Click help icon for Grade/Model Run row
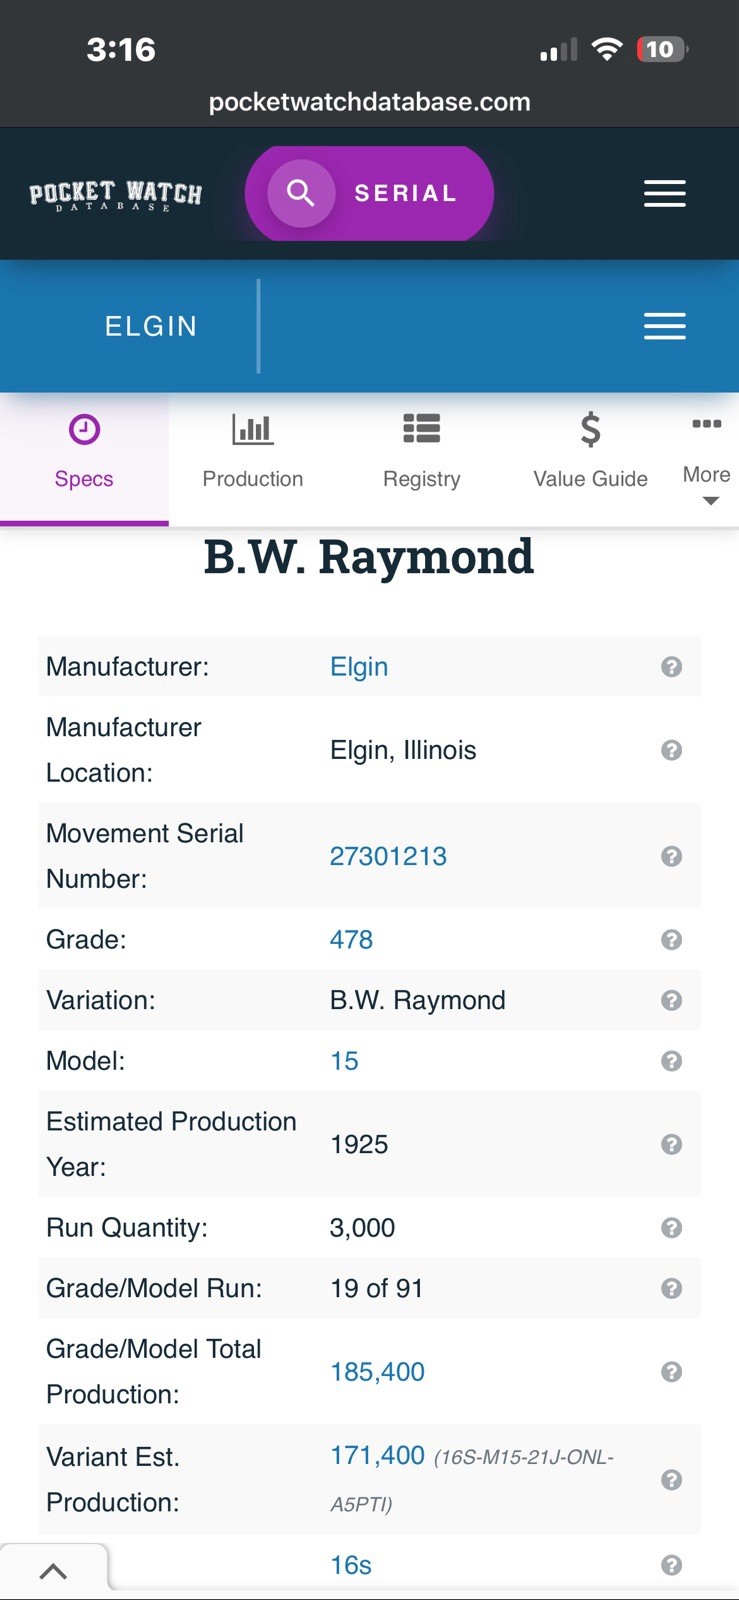739x1600 pixels. pos(672,1288)
